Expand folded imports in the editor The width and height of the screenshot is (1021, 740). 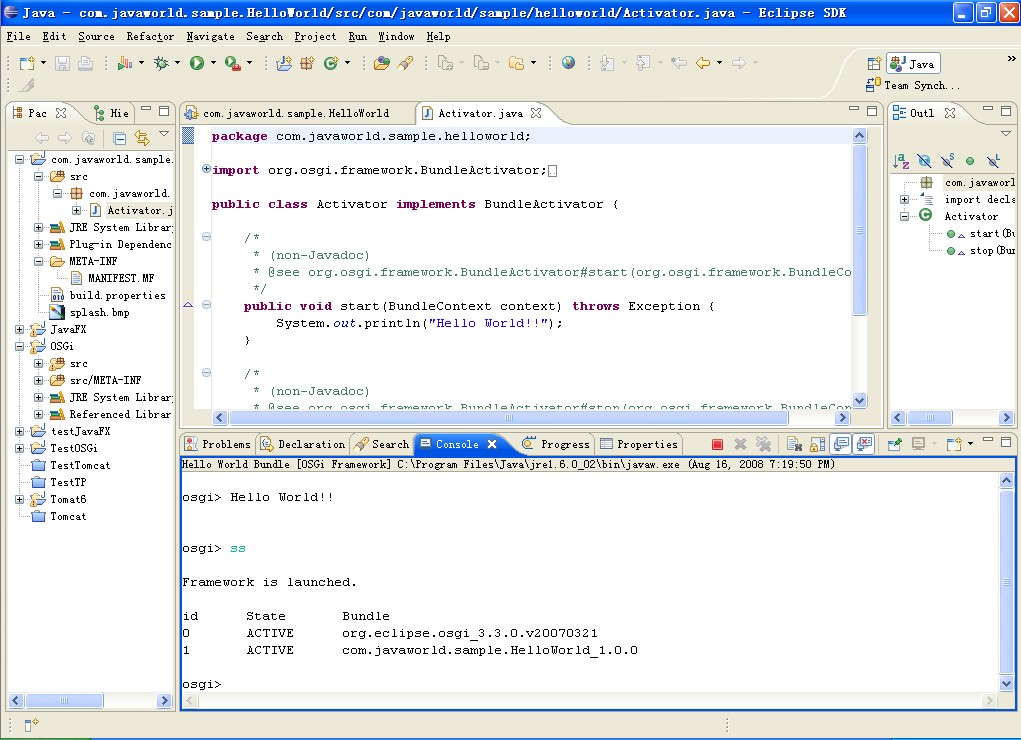tap(206, 169)
